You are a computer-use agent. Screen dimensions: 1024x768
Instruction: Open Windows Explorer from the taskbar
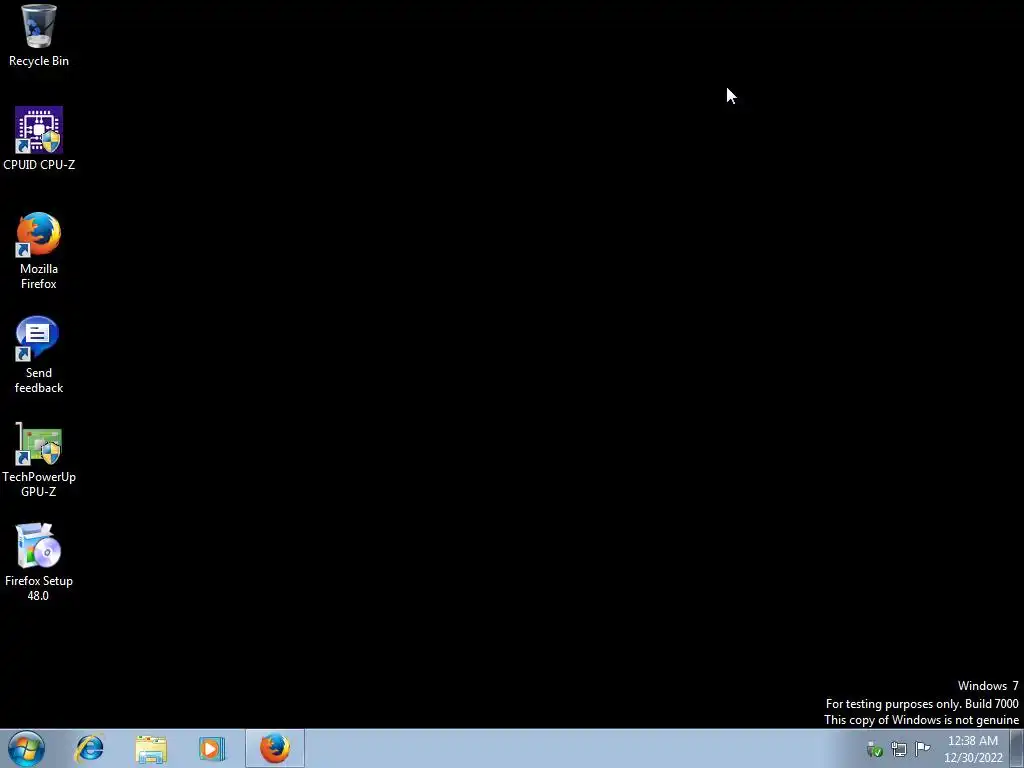pyautogui.click(x=151, y=748)
